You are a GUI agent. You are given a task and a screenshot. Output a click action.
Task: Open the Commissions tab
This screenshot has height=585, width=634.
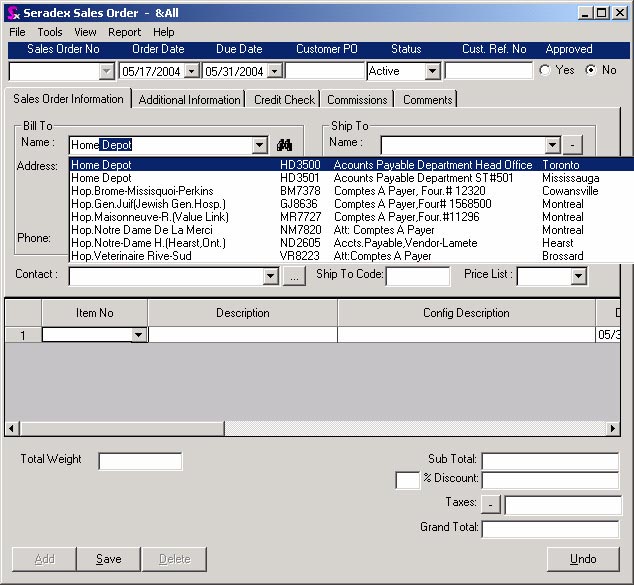[357, 100]
